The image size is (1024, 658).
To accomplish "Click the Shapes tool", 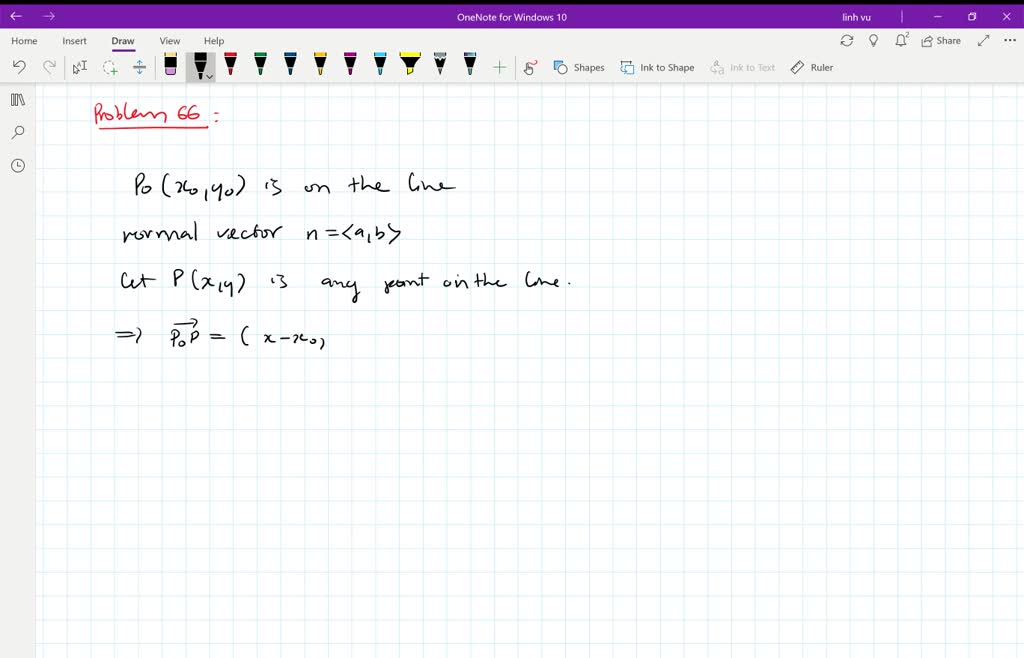I will point(580,67).
